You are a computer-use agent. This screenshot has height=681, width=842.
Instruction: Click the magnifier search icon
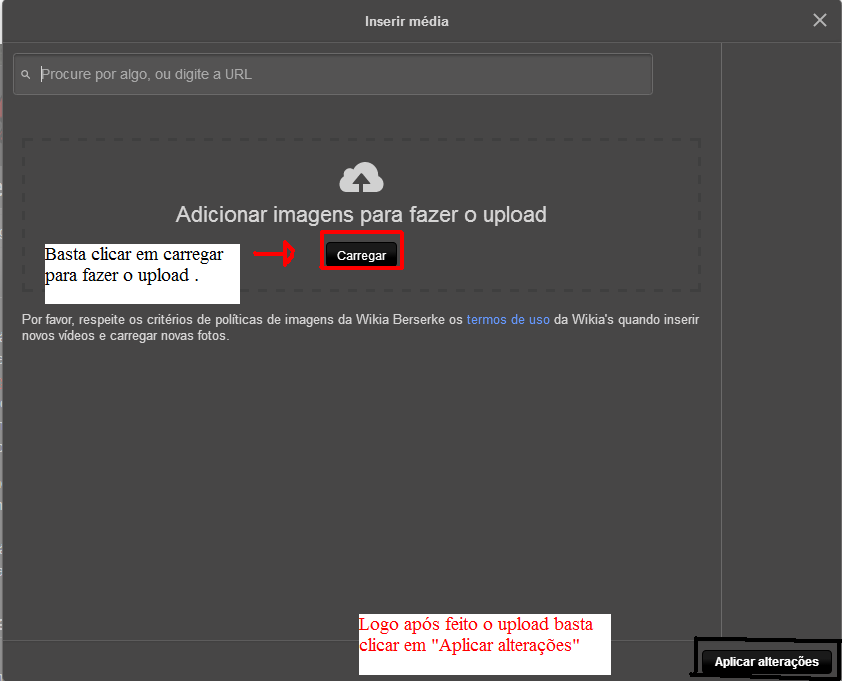25,74
